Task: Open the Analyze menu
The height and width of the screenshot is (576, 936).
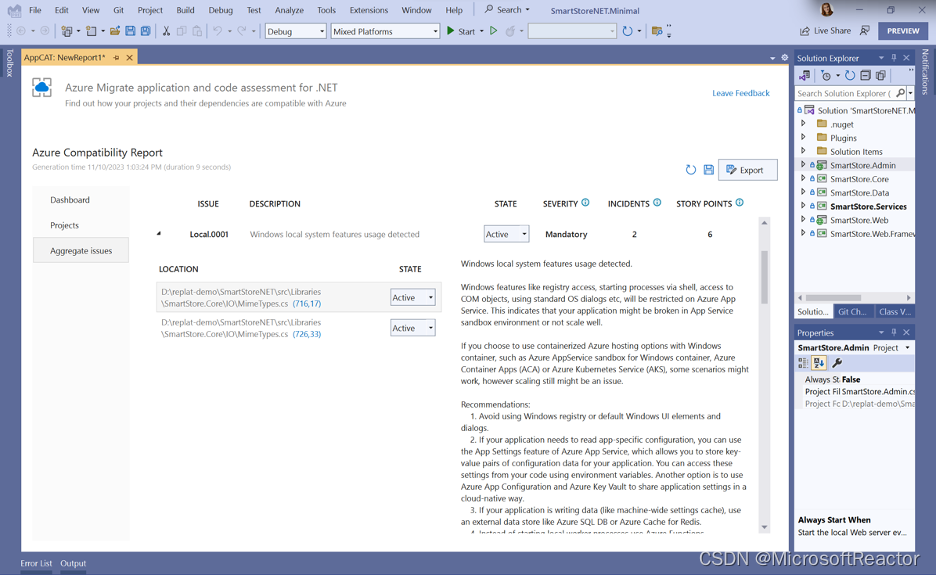Action: (289, 10)
